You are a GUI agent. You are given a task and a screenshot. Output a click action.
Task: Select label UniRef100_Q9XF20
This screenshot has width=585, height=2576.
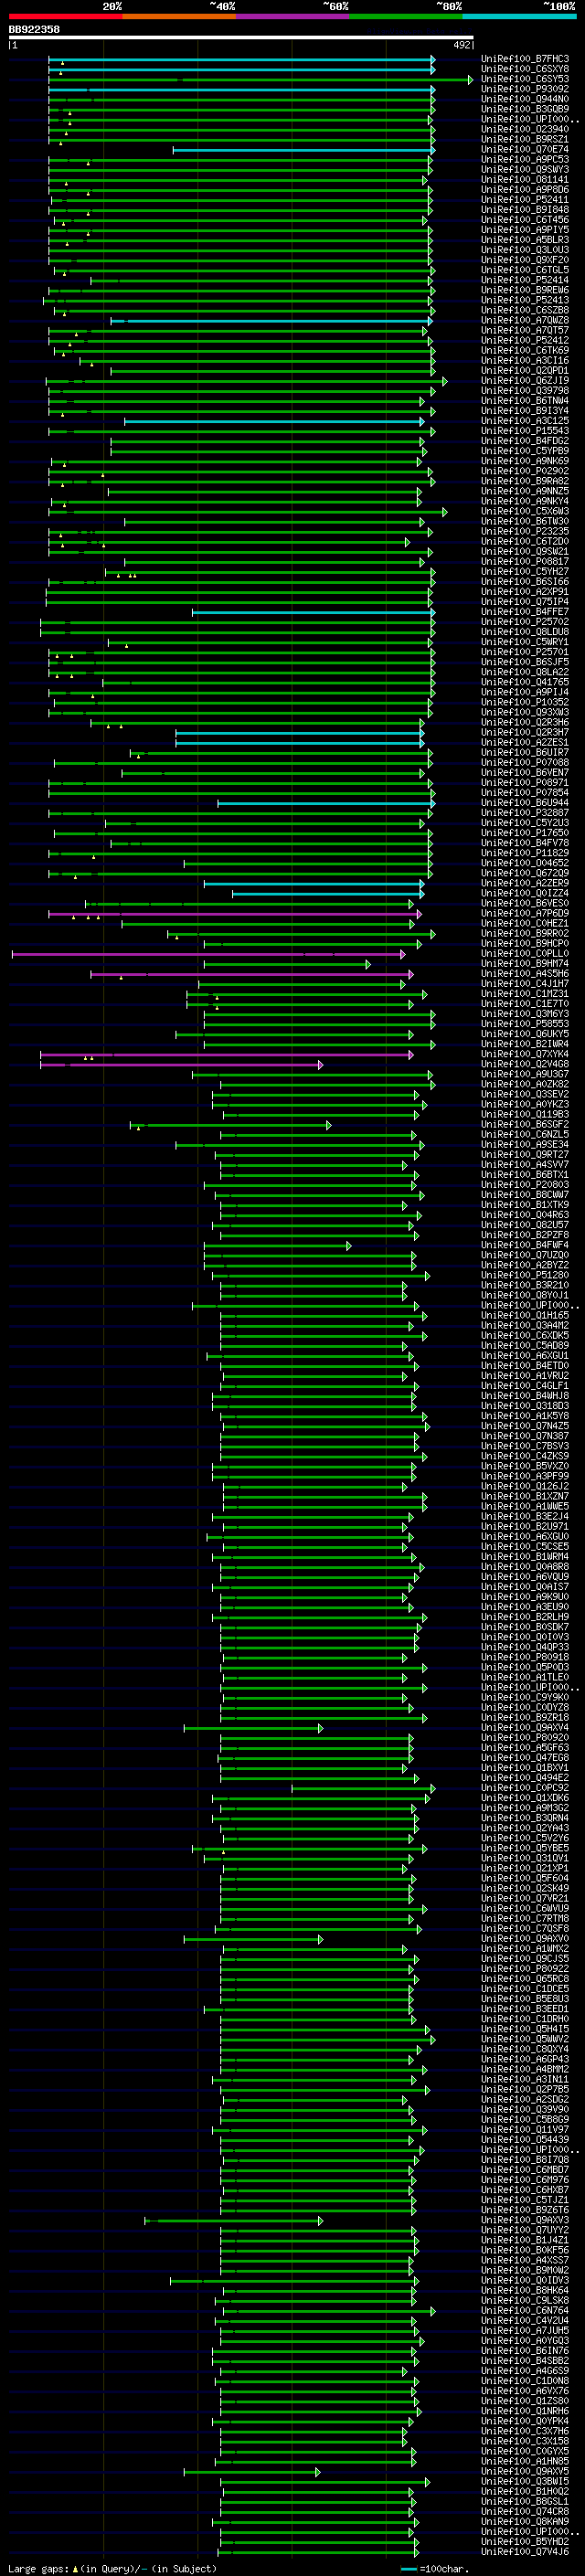(525, 260)
